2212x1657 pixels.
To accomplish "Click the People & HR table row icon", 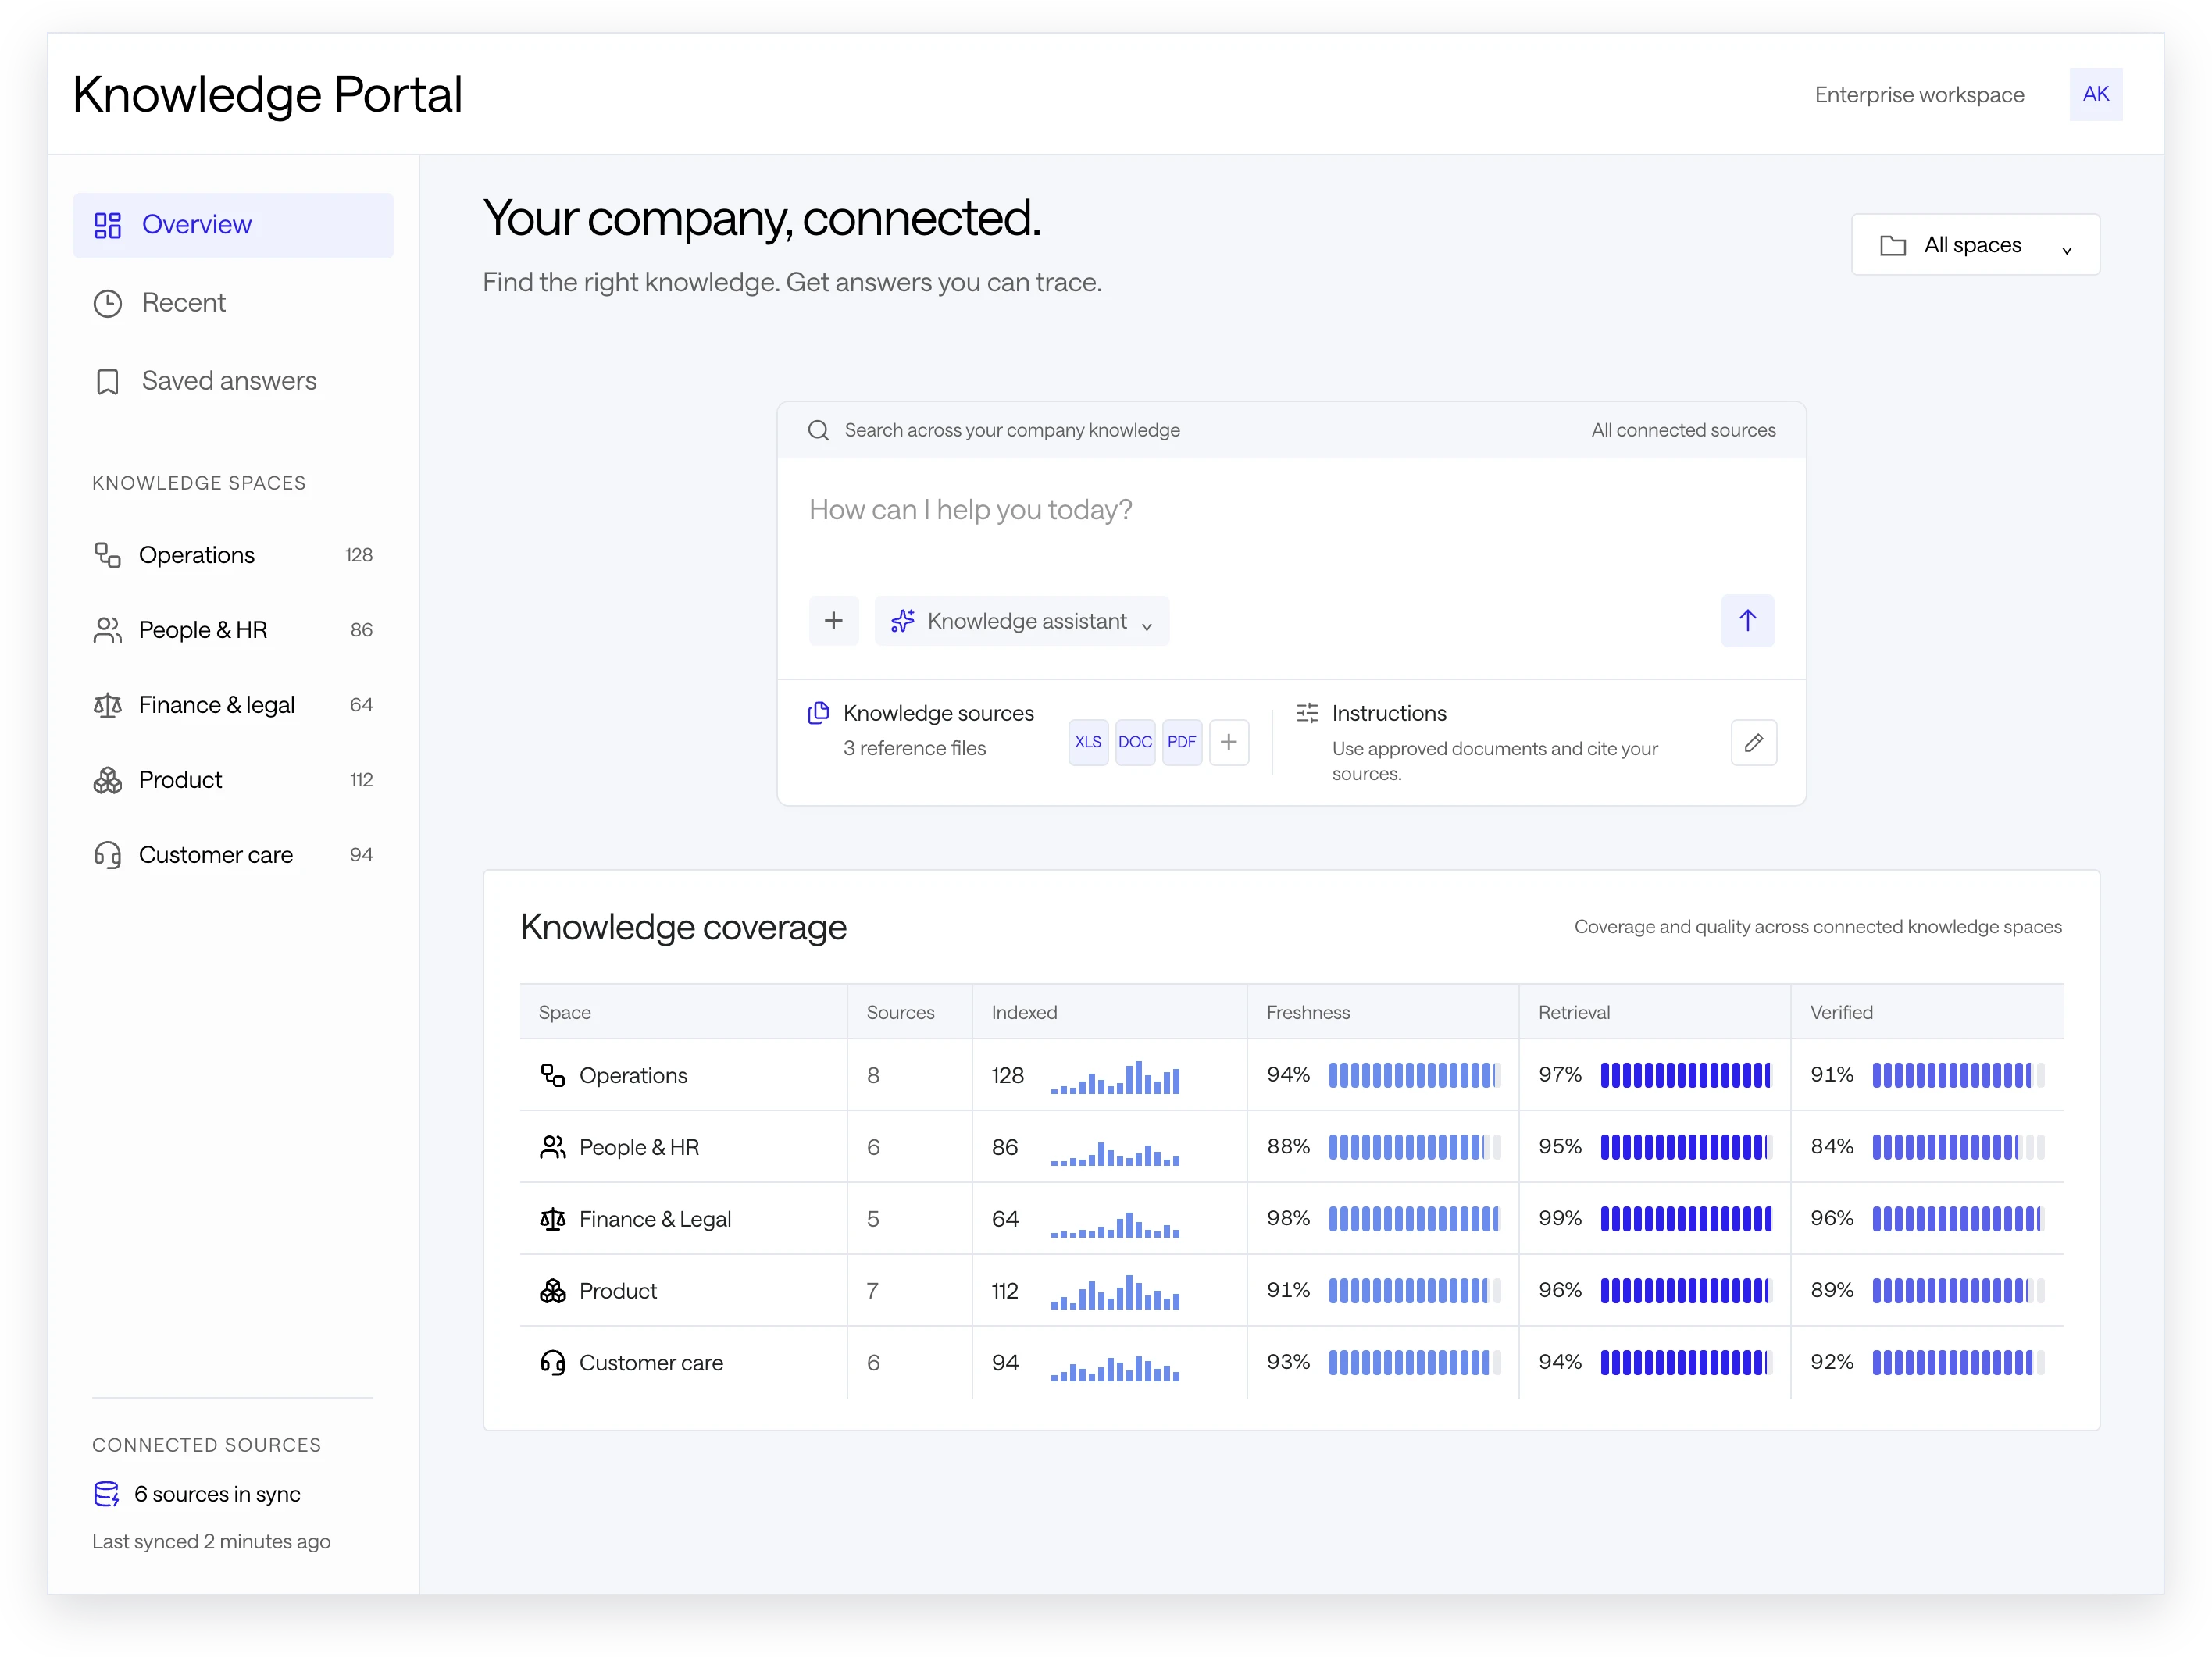I will [553, 1147].
